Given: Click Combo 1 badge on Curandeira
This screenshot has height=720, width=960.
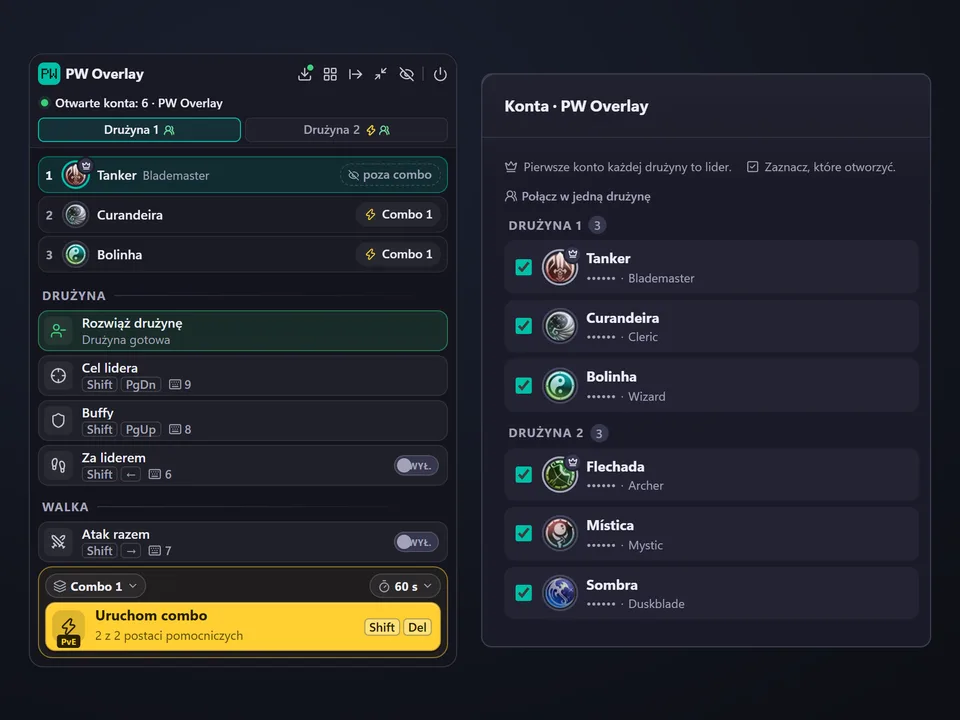Looking at the screenshot, I should click(x=399, y=214).
